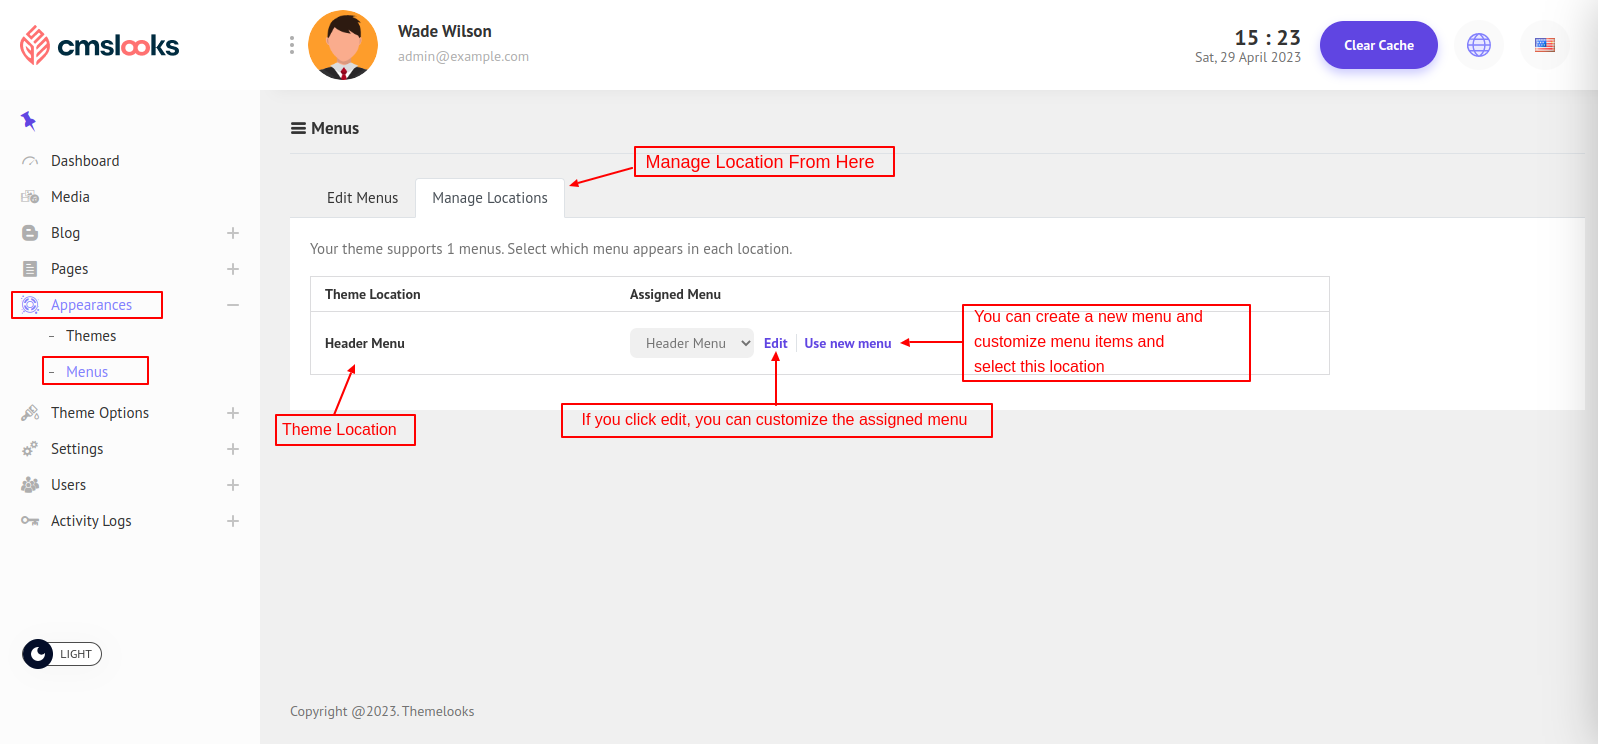The height and width of the screenshot is (744, 1598).
Task: Open Activity Logs in the sidebar
Action: point(91,521)
